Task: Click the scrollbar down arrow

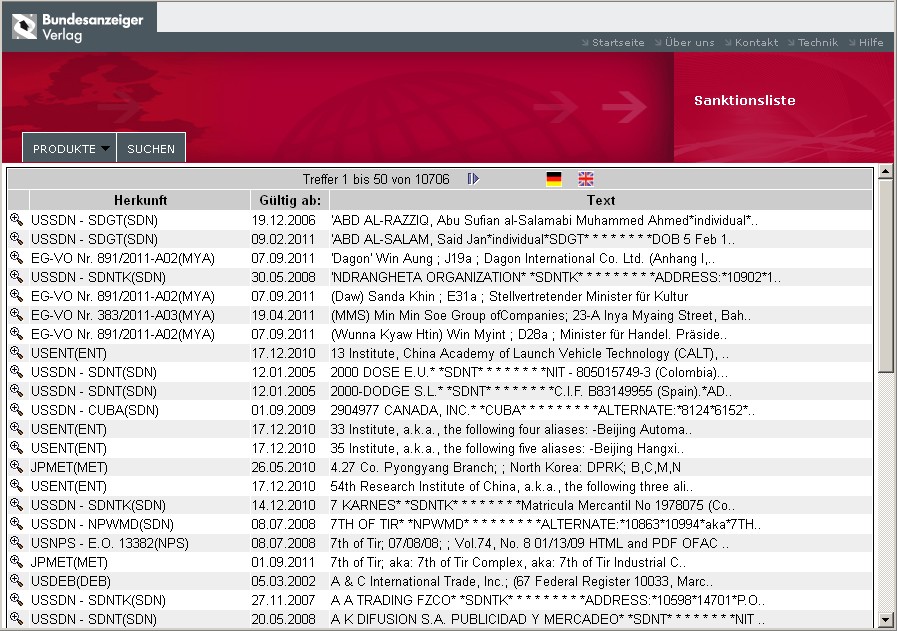Action: 885,621
